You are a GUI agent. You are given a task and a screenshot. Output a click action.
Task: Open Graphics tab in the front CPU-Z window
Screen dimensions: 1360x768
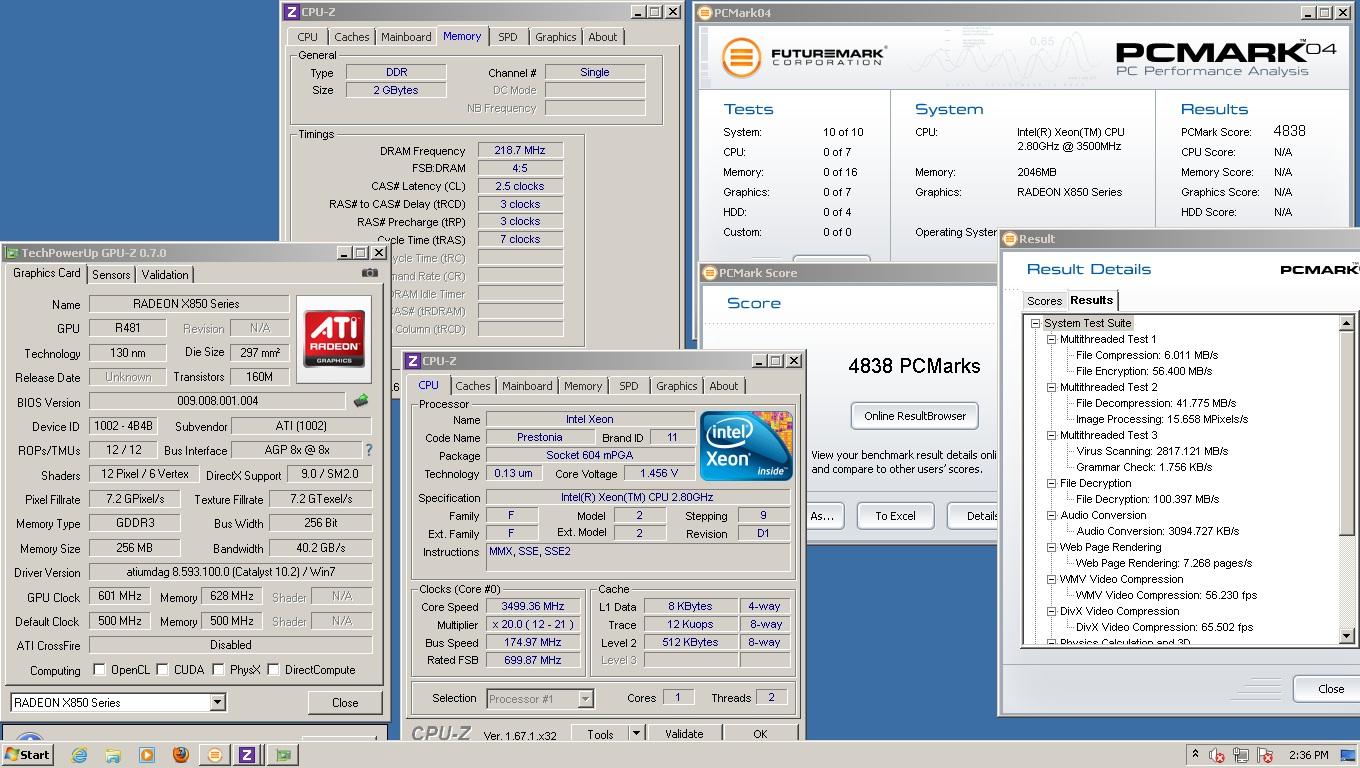coord(677,386)
